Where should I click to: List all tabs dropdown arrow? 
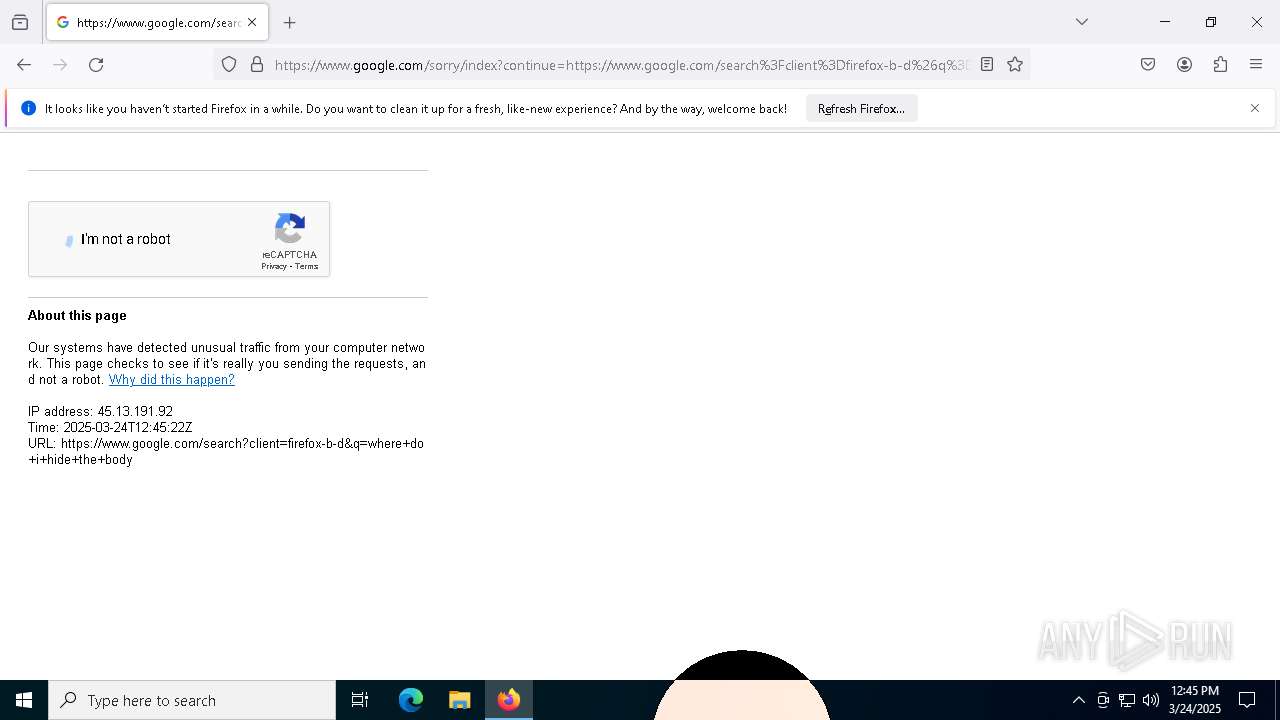(1081, 22)
